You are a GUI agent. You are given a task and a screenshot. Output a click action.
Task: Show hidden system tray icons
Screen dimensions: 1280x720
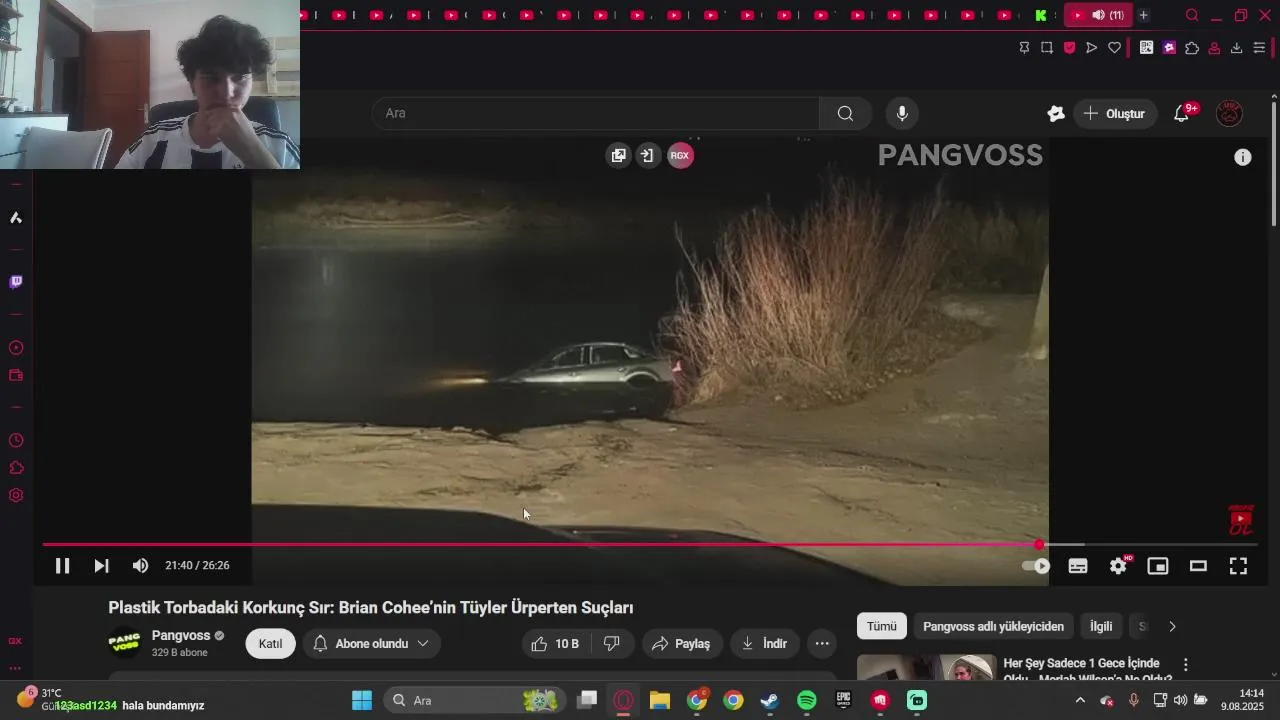1080,700
